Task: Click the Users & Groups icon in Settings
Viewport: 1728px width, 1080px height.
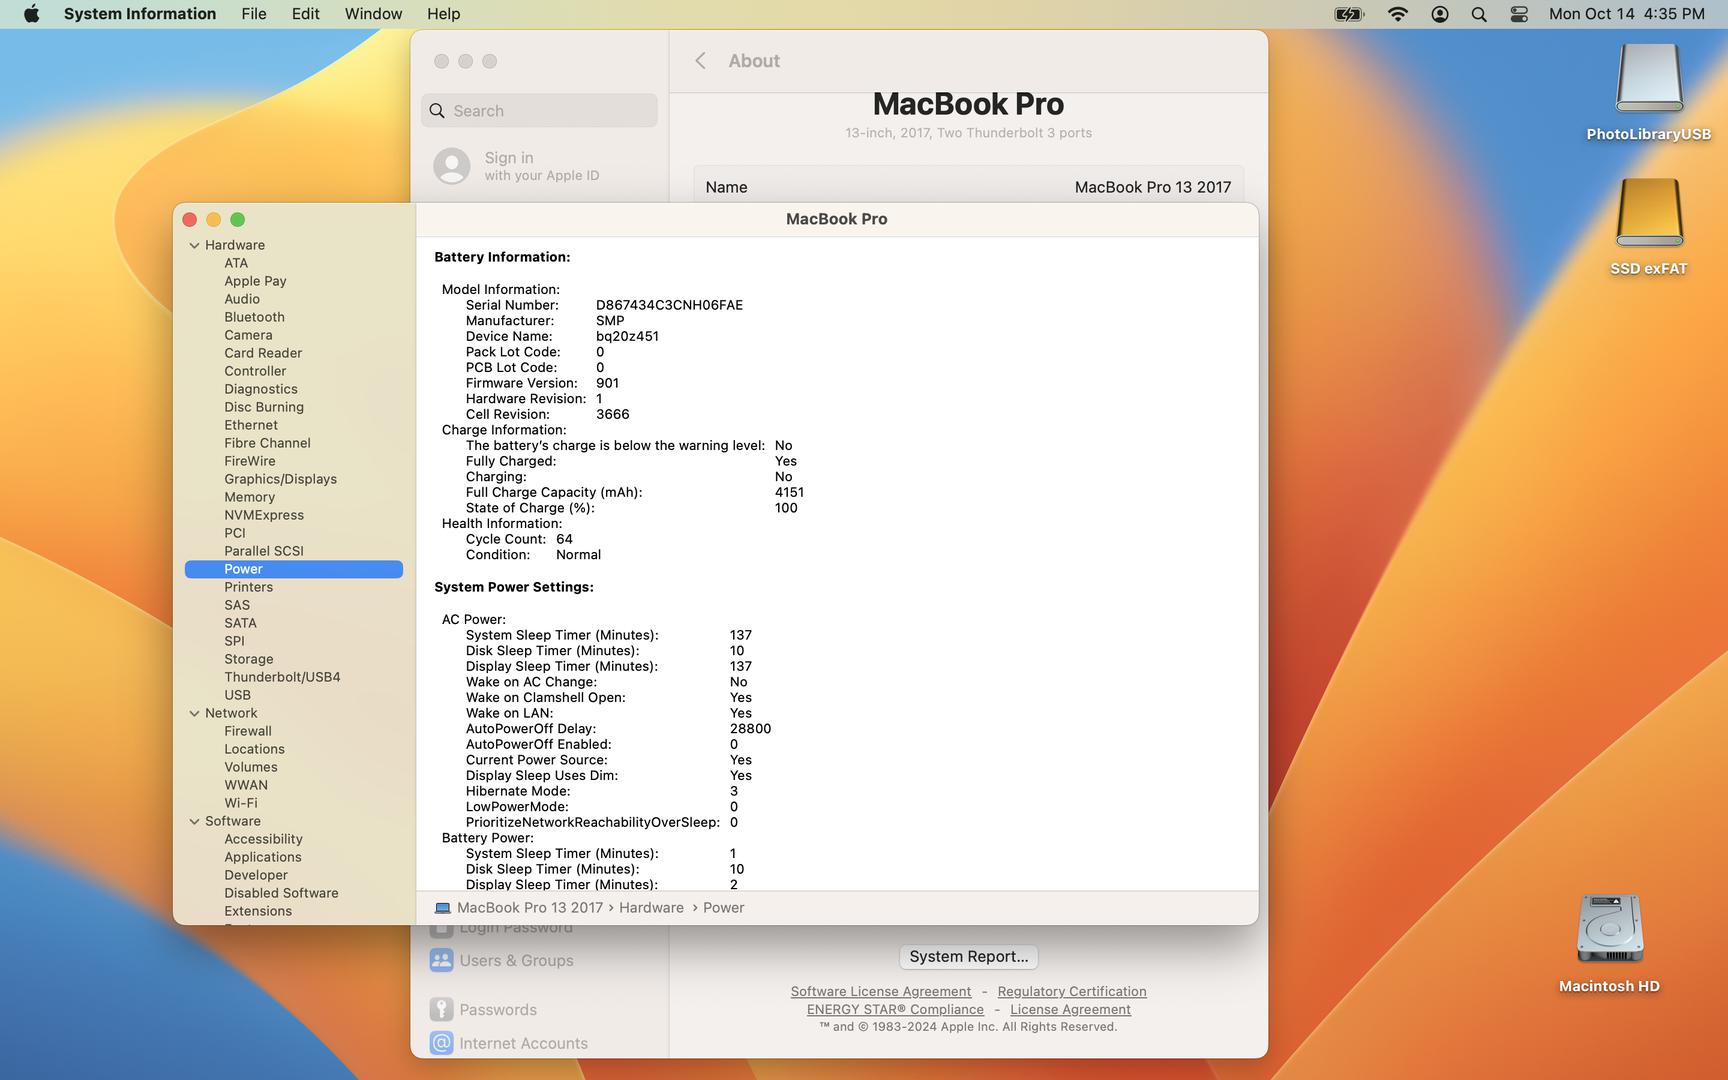Action: point(441,960)
